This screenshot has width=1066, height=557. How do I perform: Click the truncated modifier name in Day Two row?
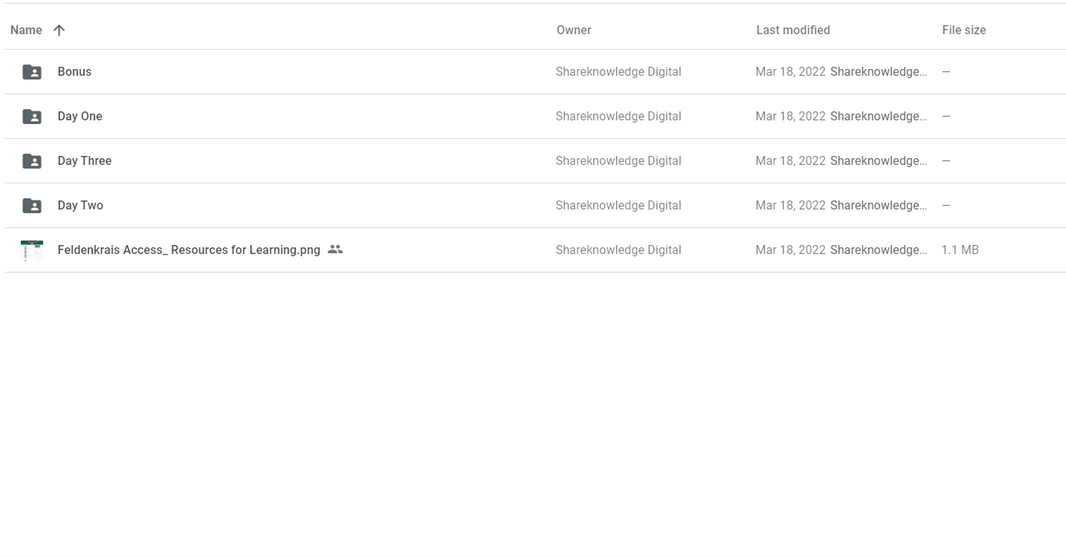878,206
